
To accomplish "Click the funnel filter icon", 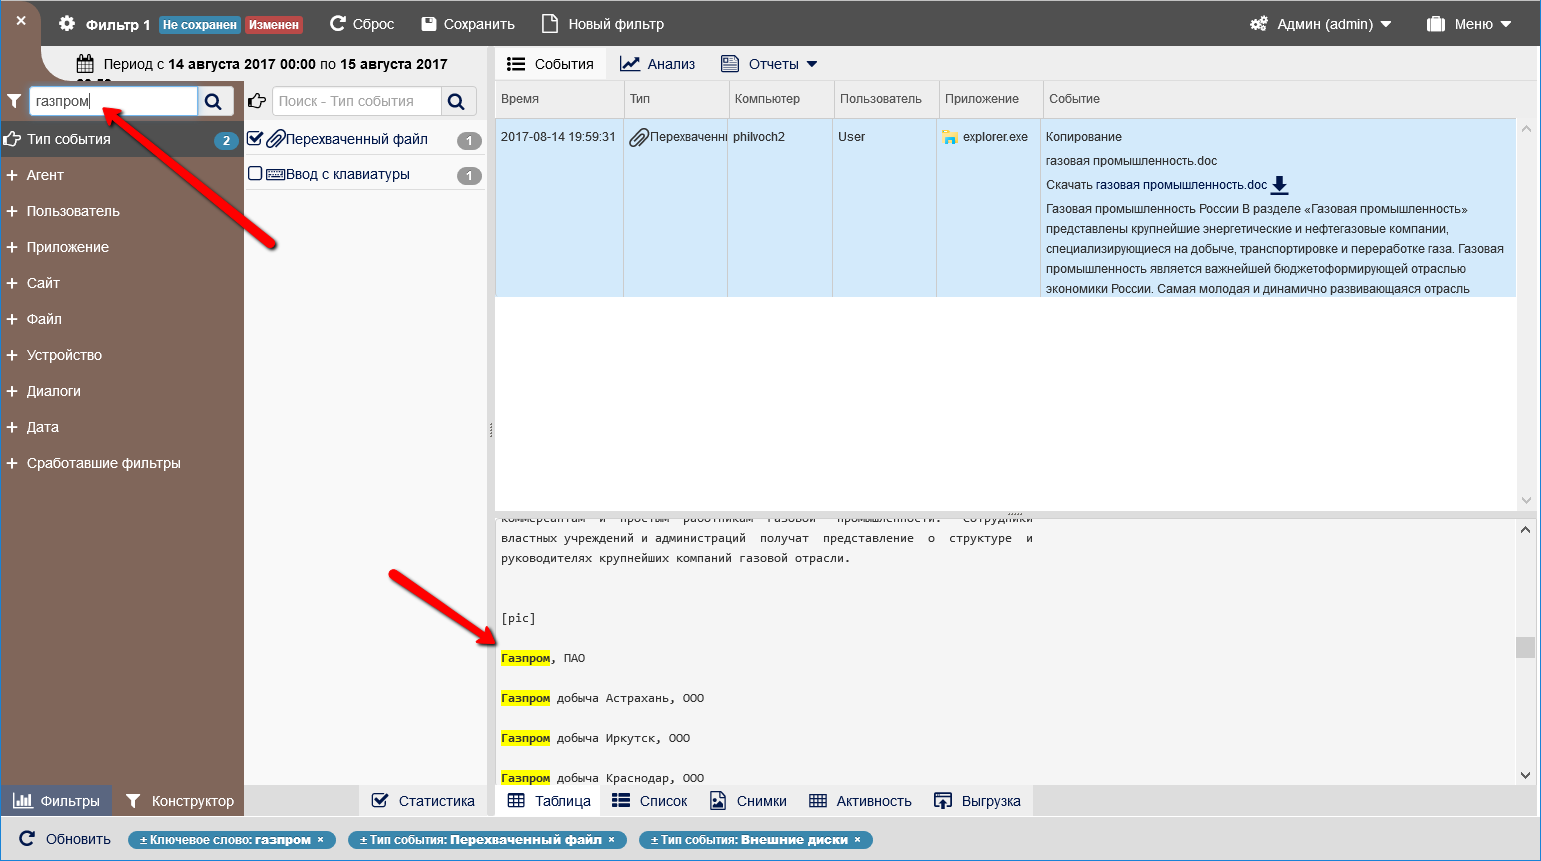I will [14, 101].
